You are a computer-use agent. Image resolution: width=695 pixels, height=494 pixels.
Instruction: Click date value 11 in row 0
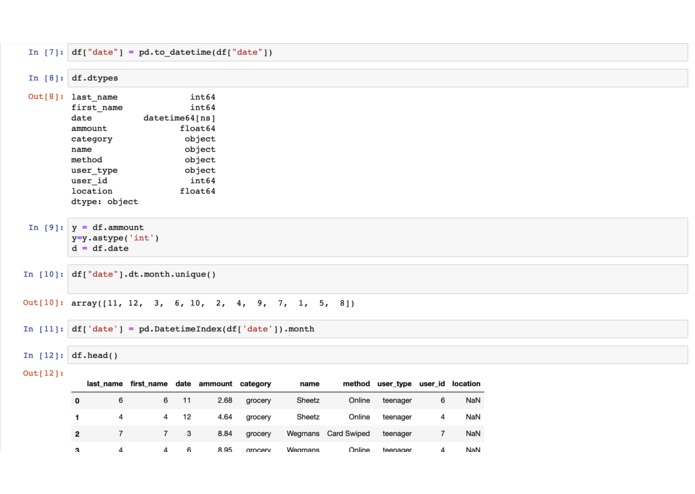187,400
